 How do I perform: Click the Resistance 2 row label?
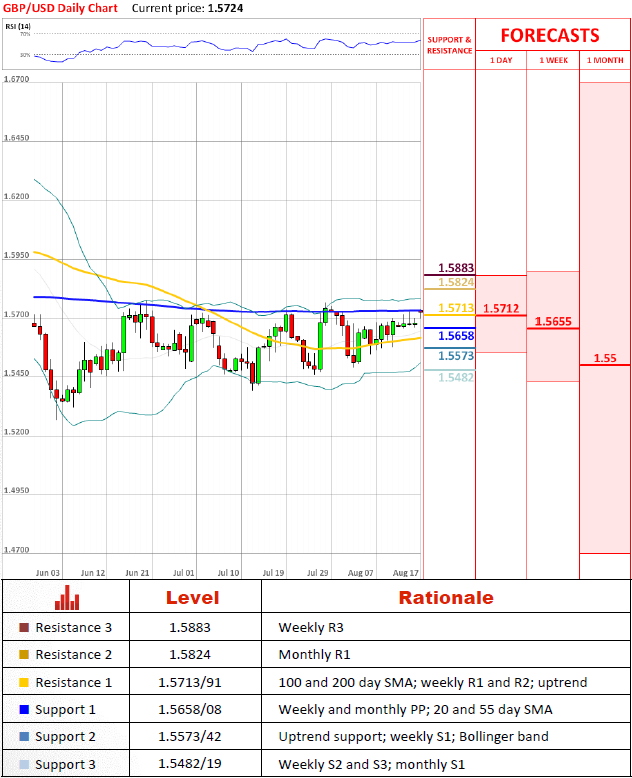coord(73,655)
